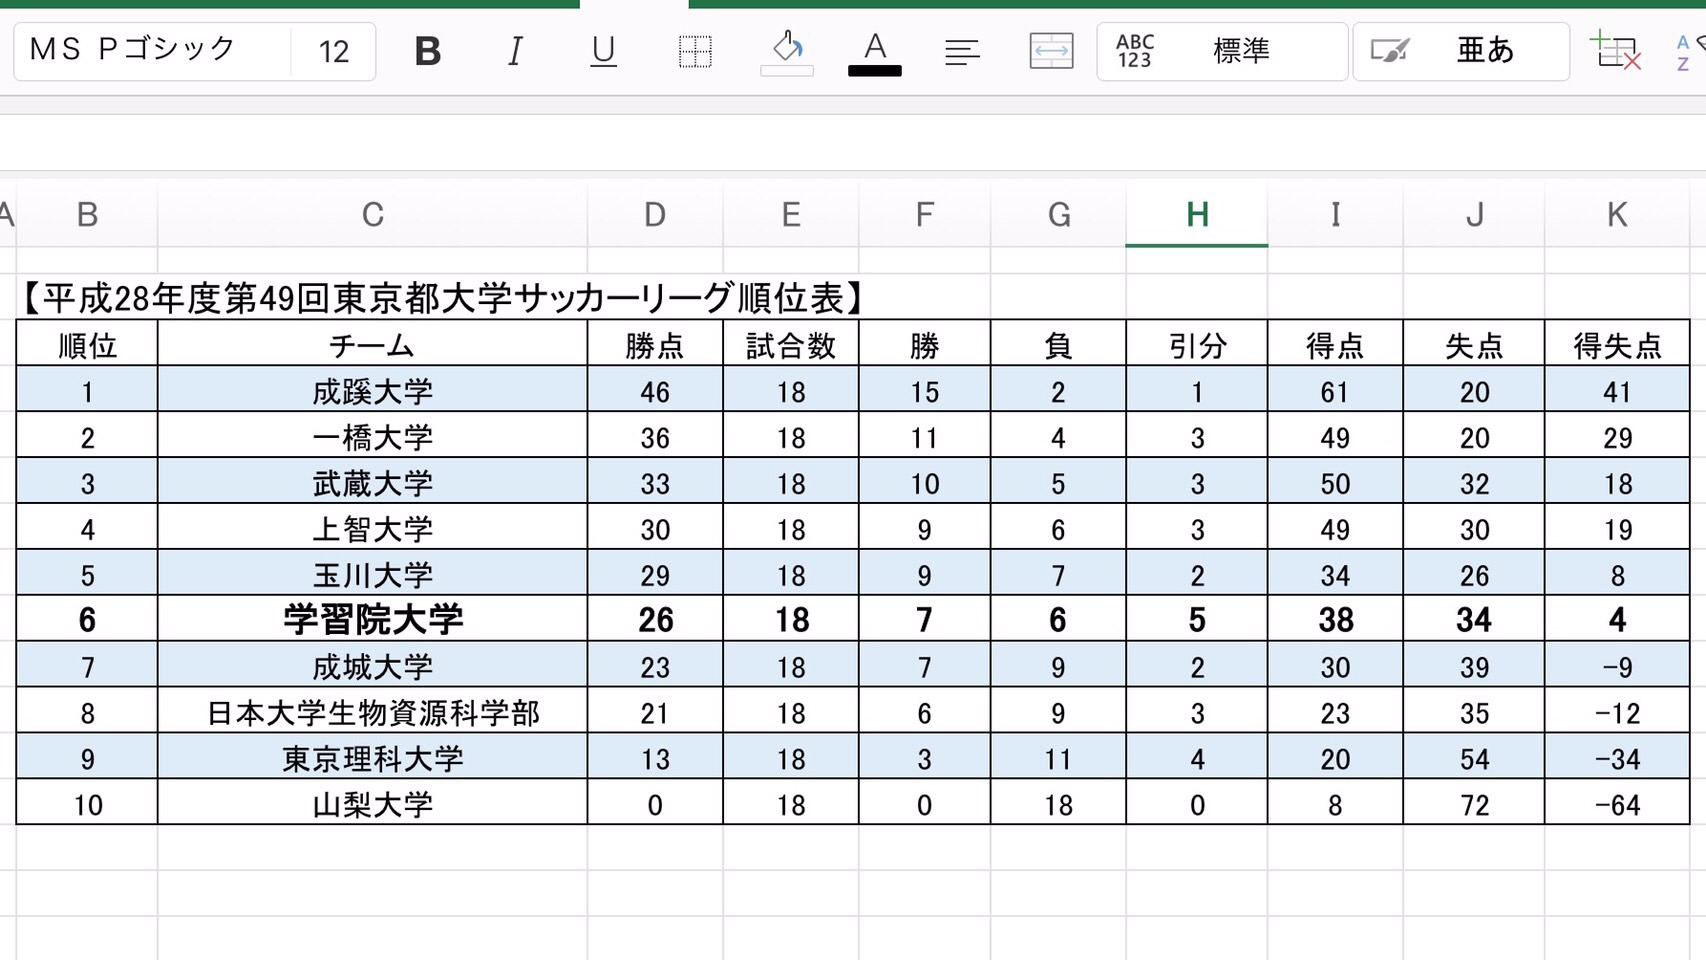This screenshot has width=1706, height=960.
Task: Select column K header
Action: click(1617, 214)
